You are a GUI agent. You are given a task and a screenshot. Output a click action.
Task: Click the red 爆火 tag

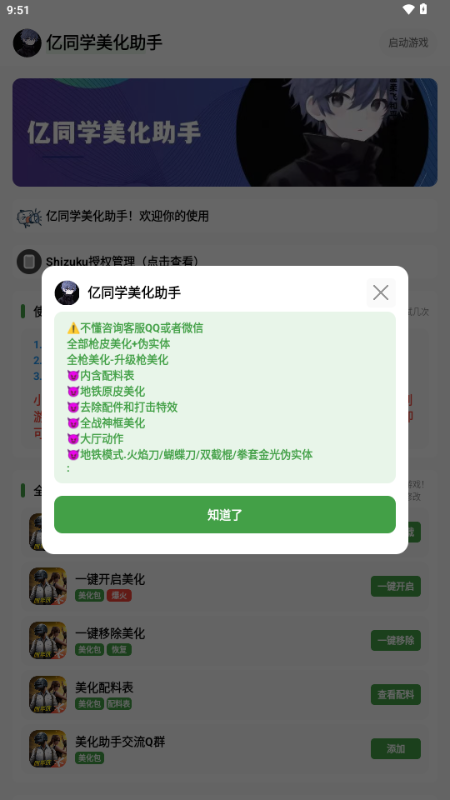pyautogui.click(x=119, y=595)
